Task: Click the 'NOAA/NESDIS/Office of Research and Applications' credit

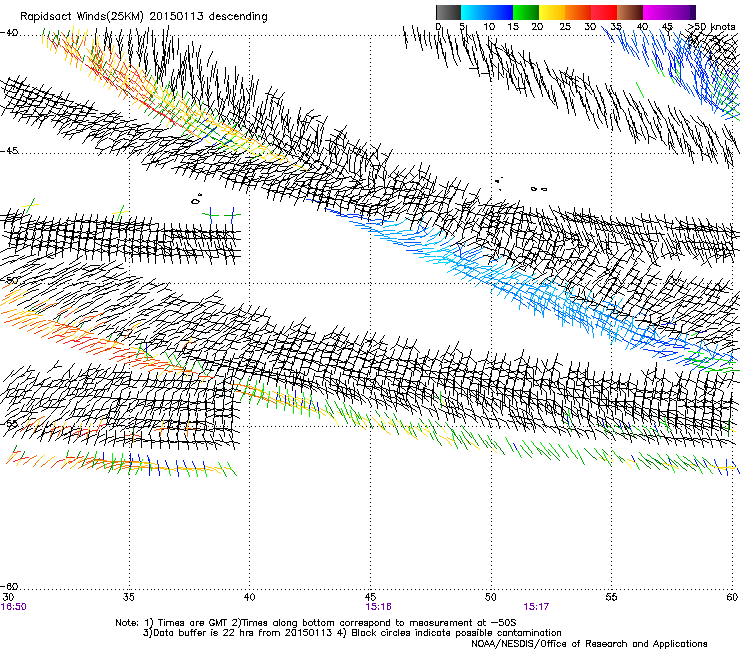Action: click(x=589, y=644)
